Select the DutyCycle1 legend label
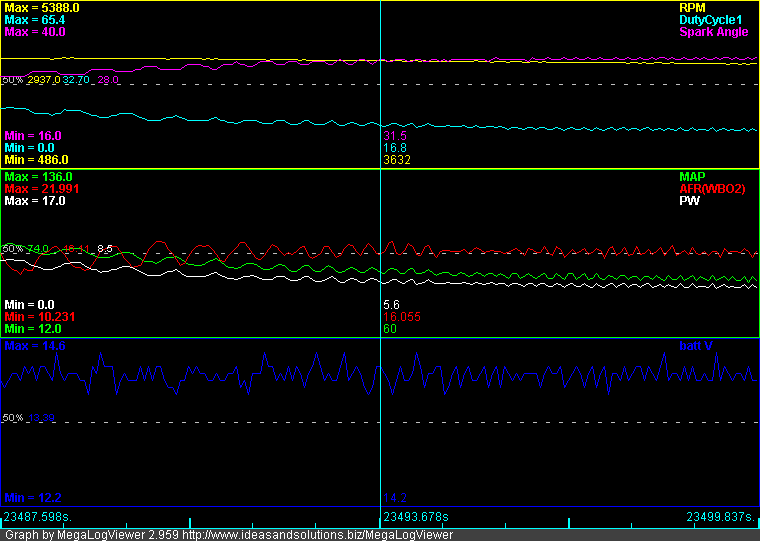The width and height of the screenshot is (760, 541). click(712, 20)
